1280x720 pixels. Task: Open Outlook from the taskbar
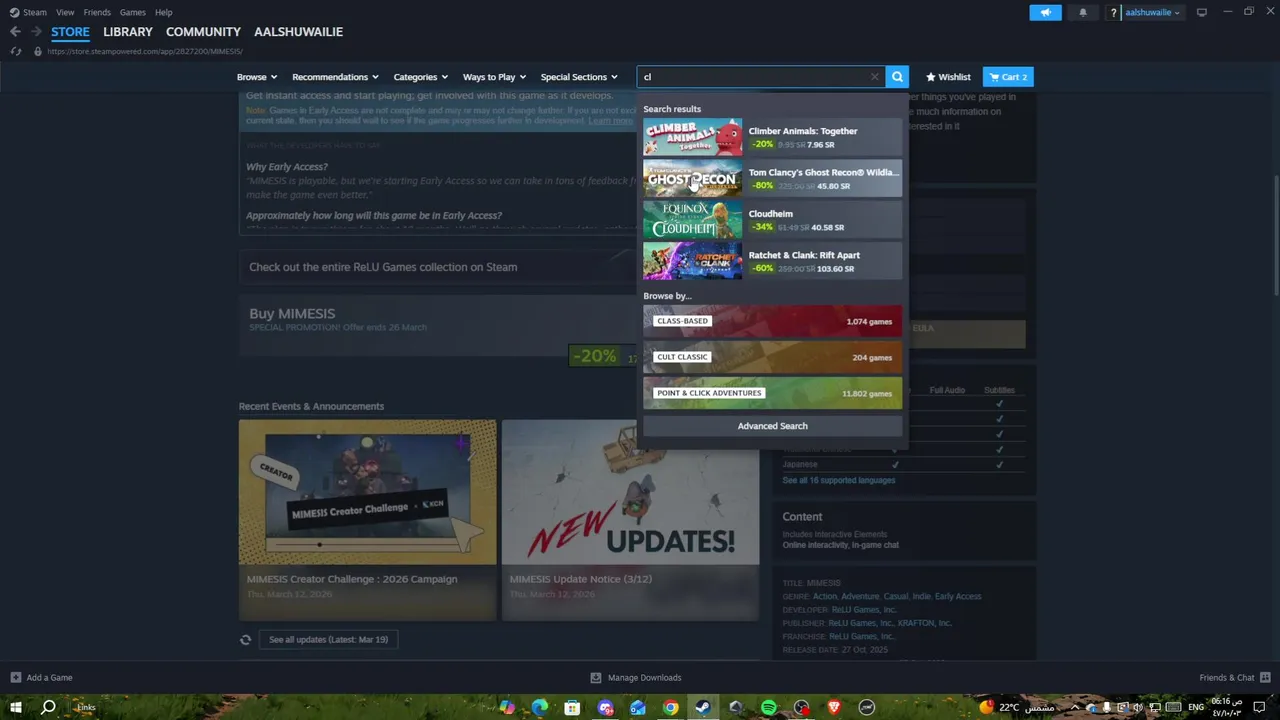(638, 707)
